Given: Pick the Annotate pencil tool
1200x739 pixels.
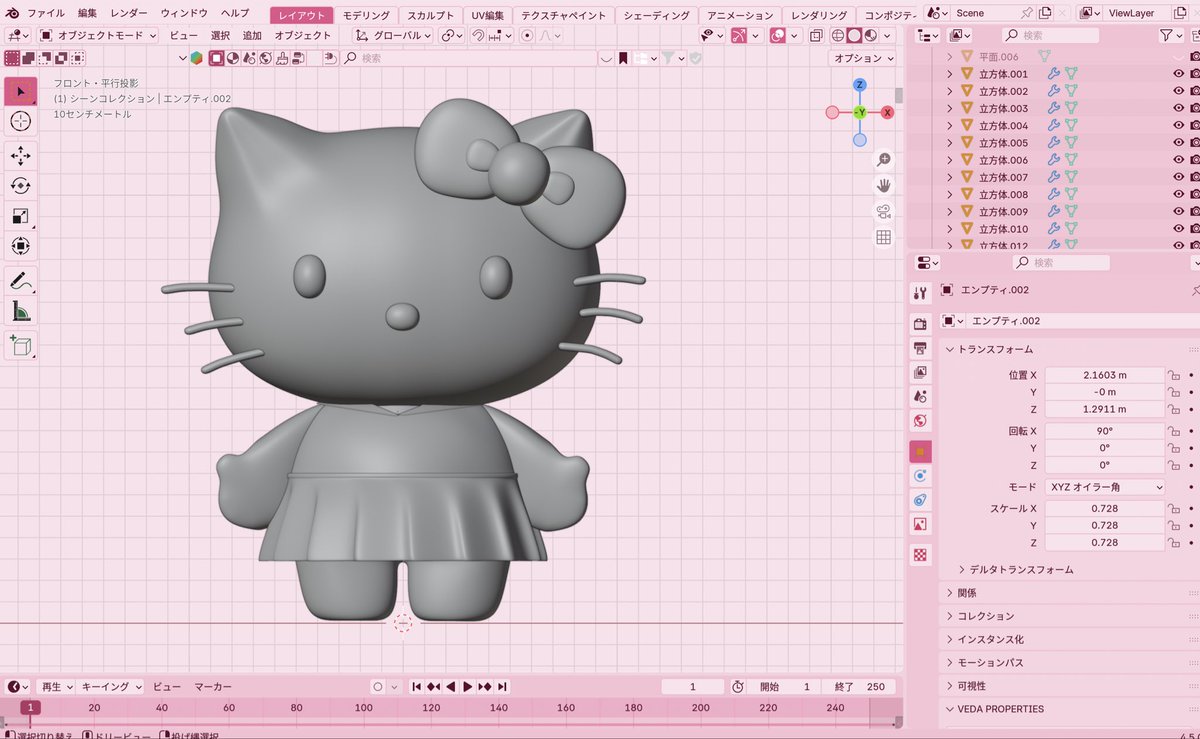Looking at the screenshot, I should point(21,280).
